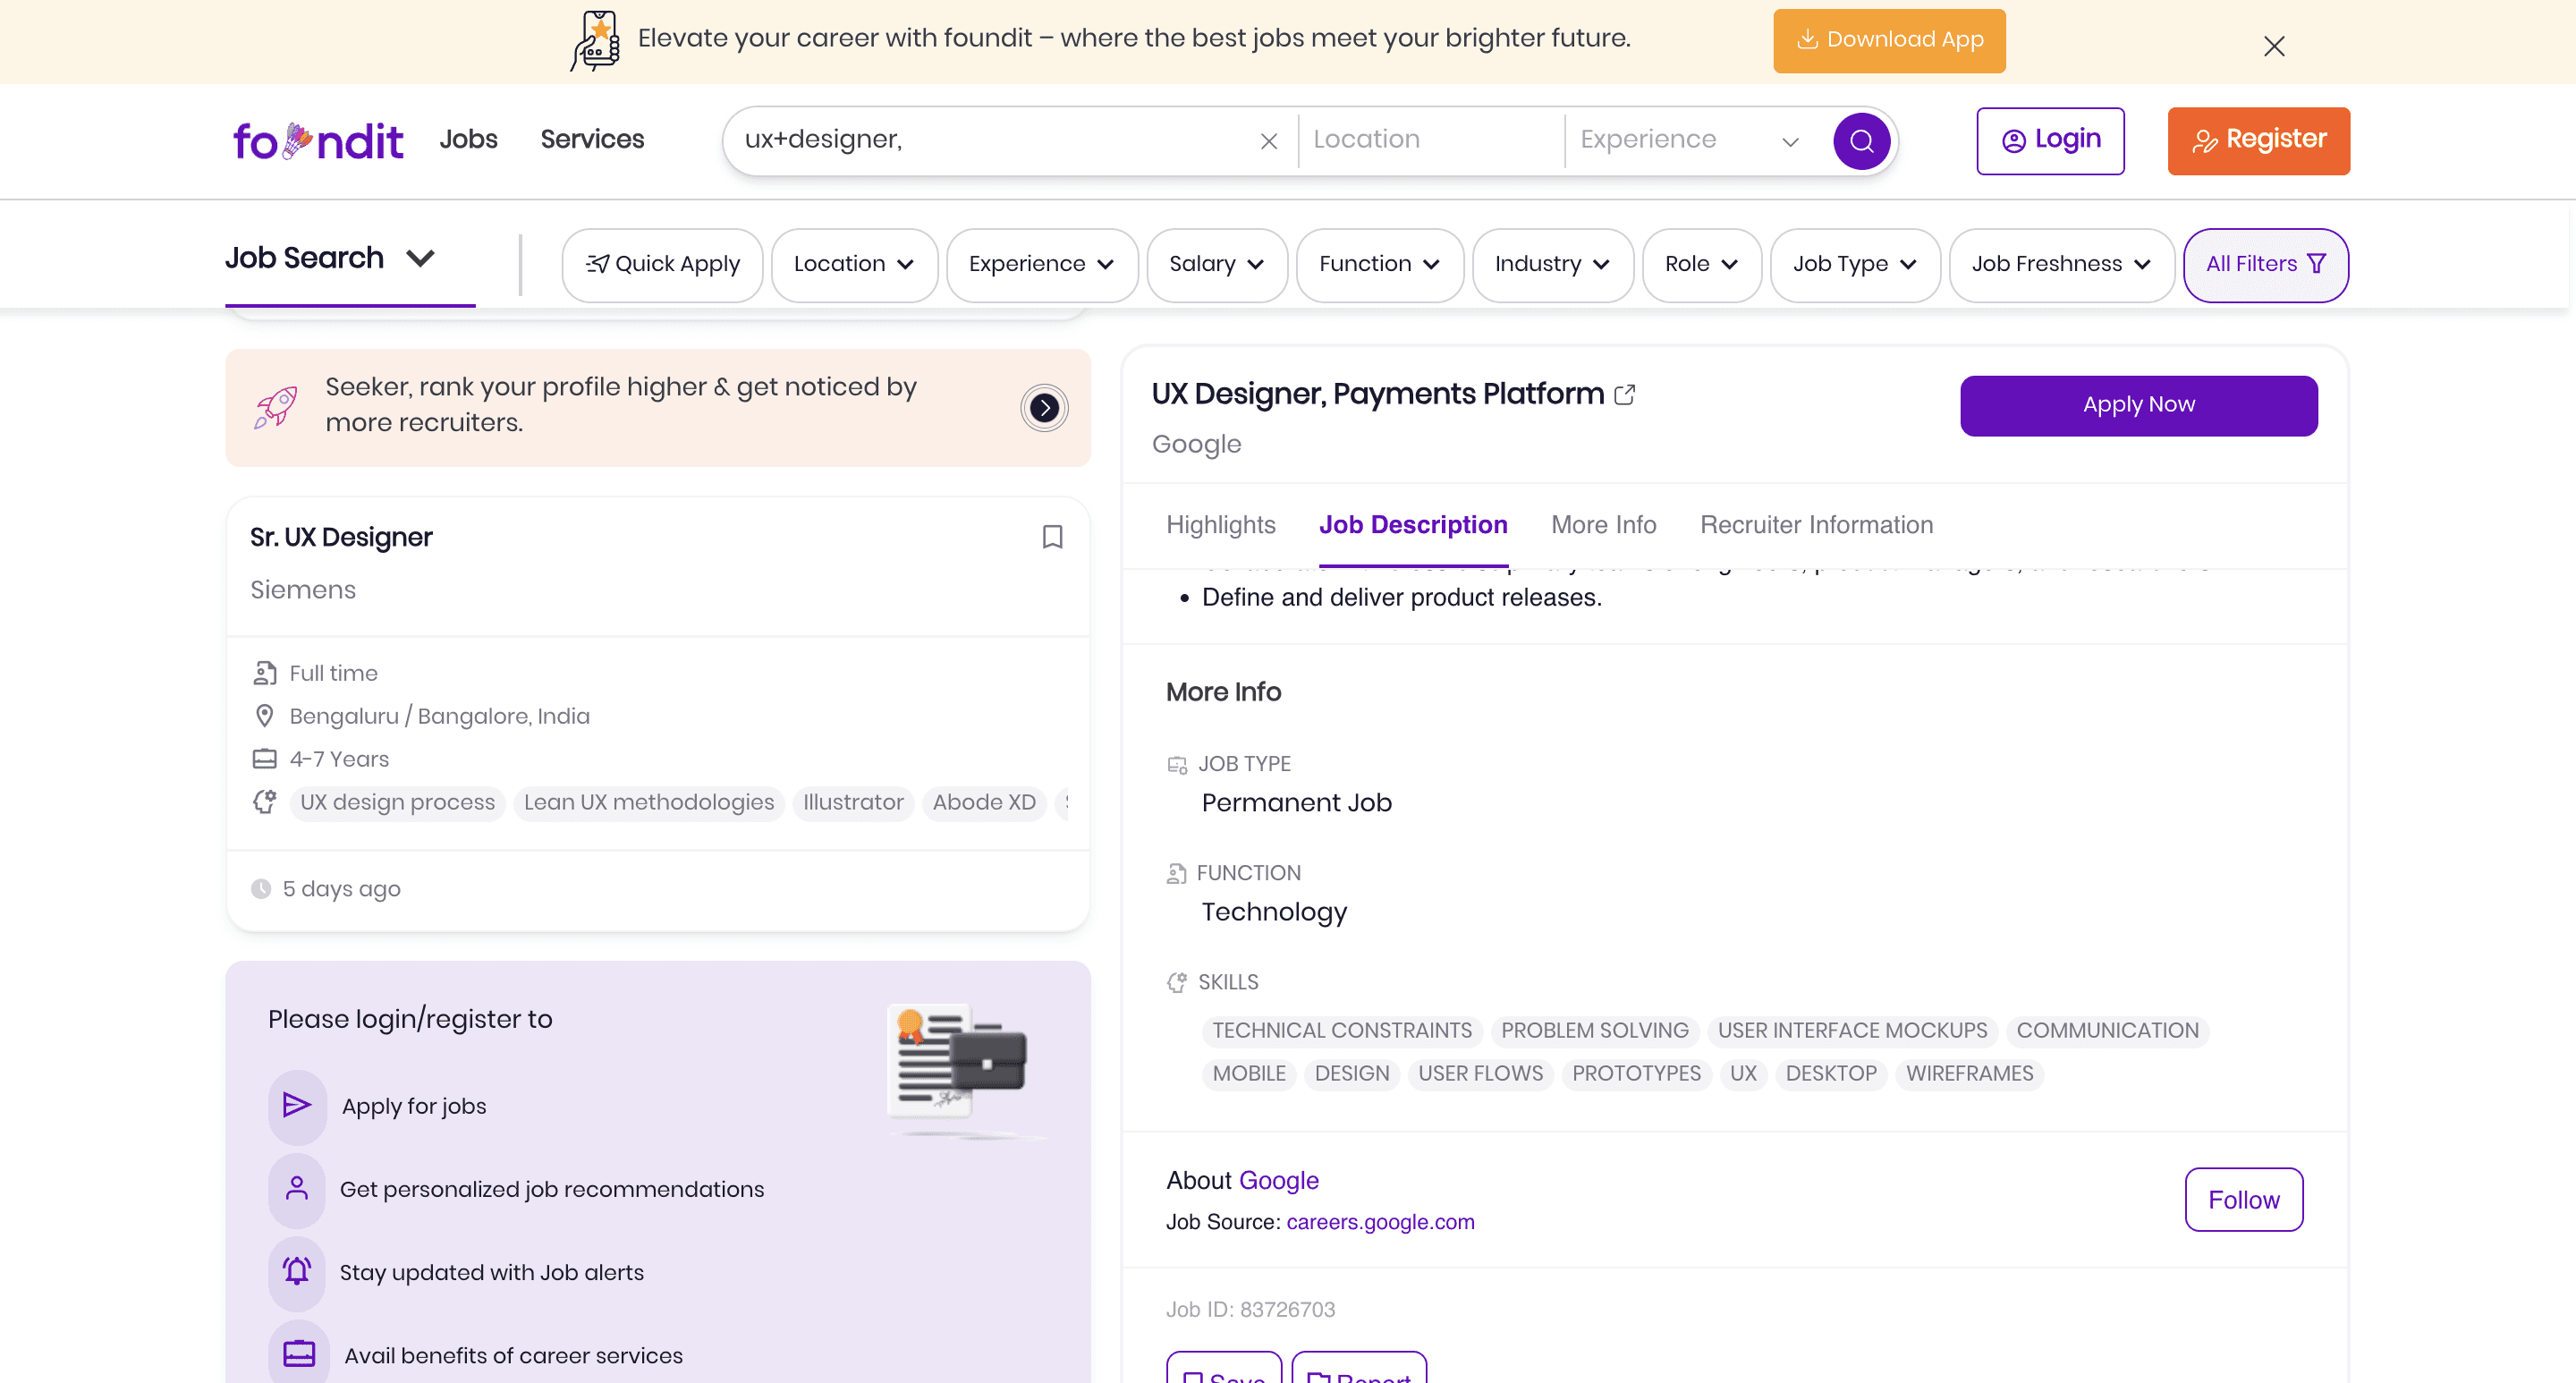2576x1383 pixels.
Task: Open the Job Freshness filter
Action: (x=2062, y=265)
